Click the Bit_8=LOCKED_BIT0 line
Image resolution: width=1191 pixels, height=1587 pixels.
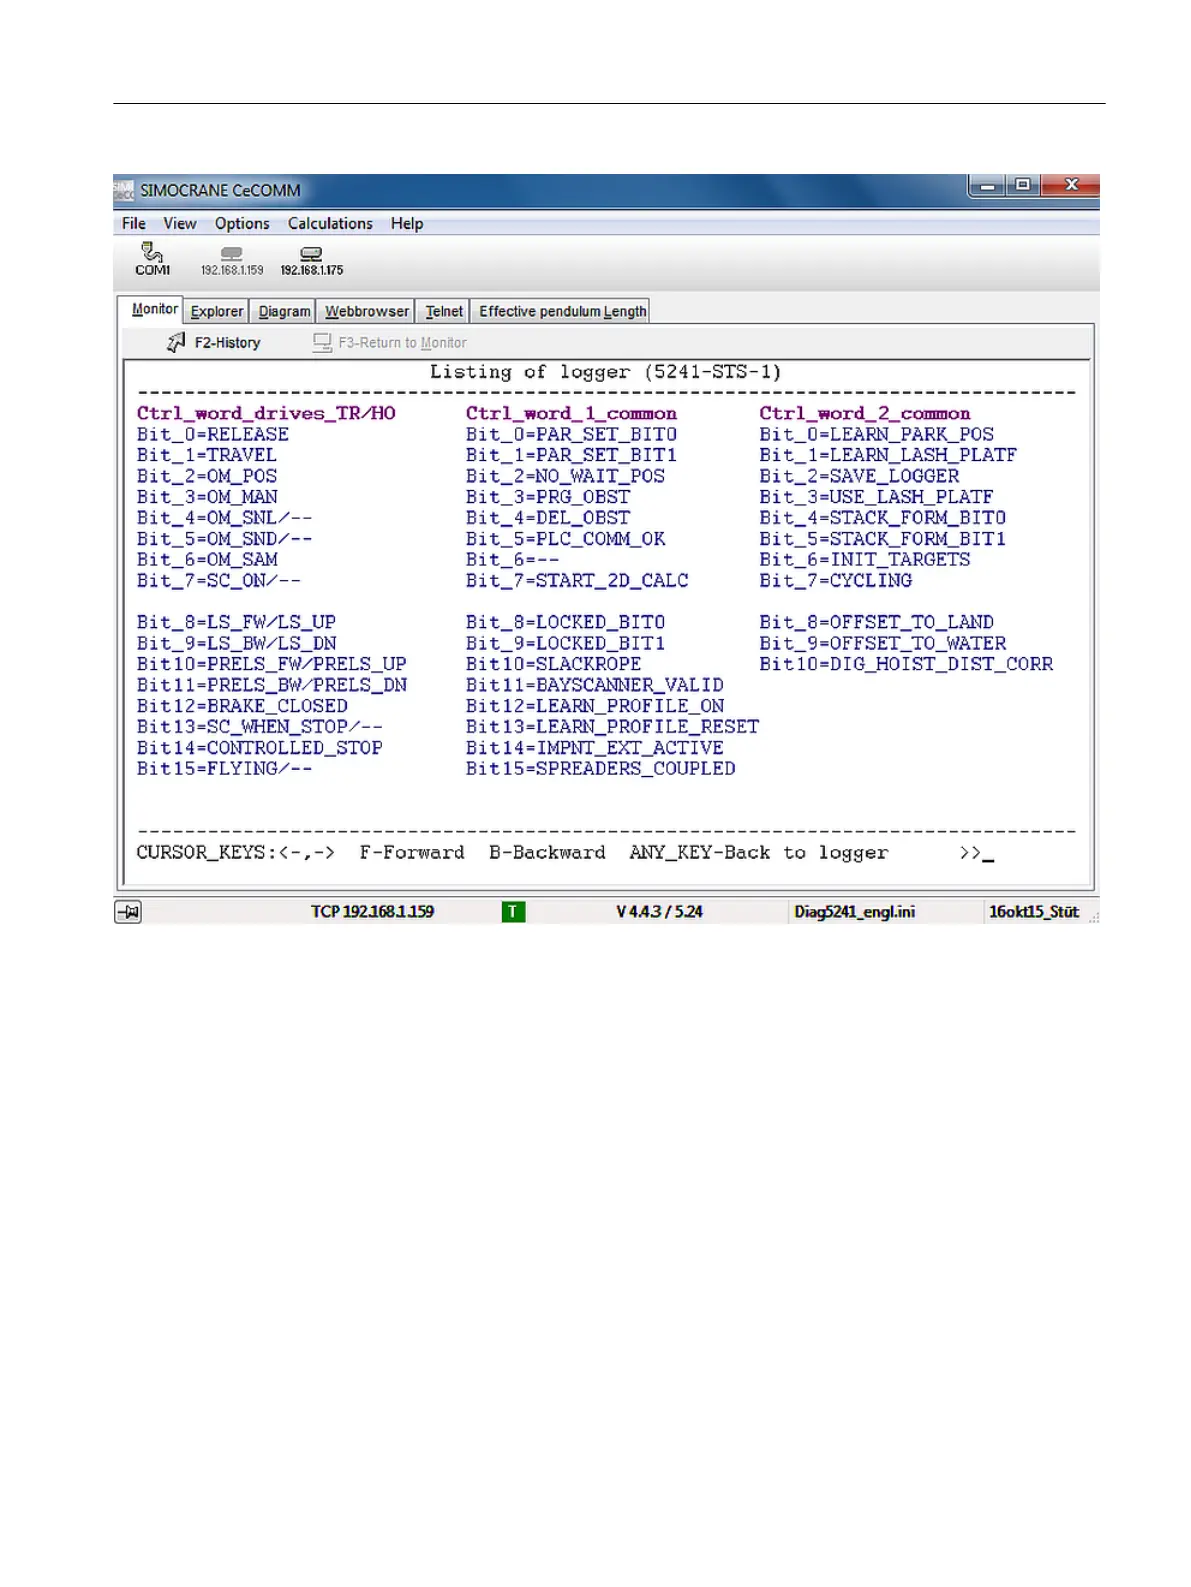click(x=565, y=623)
